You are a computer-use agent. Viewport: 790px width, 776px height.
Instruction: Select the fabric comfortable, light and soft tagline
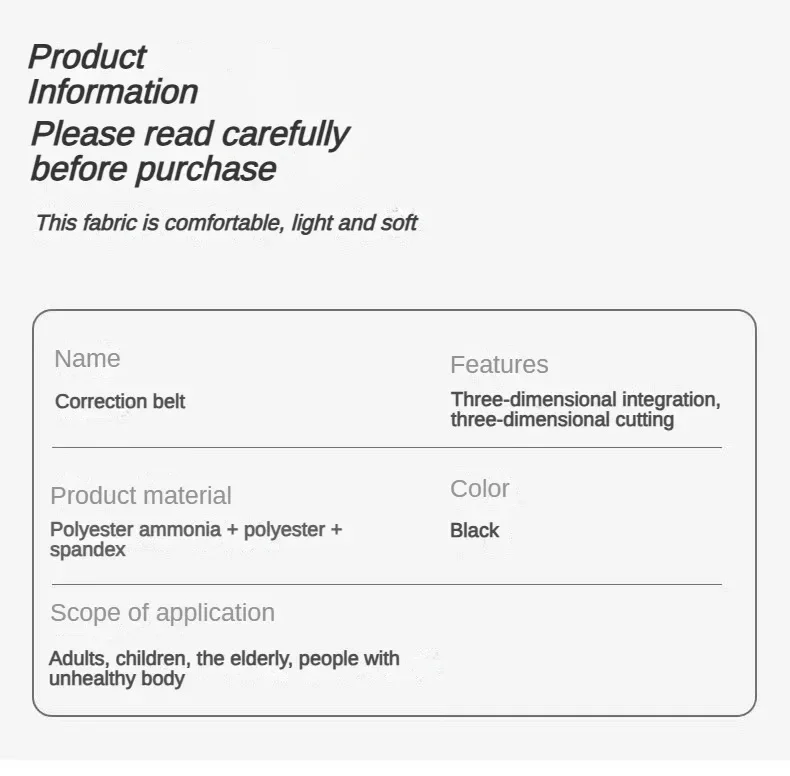coord(226,222)
